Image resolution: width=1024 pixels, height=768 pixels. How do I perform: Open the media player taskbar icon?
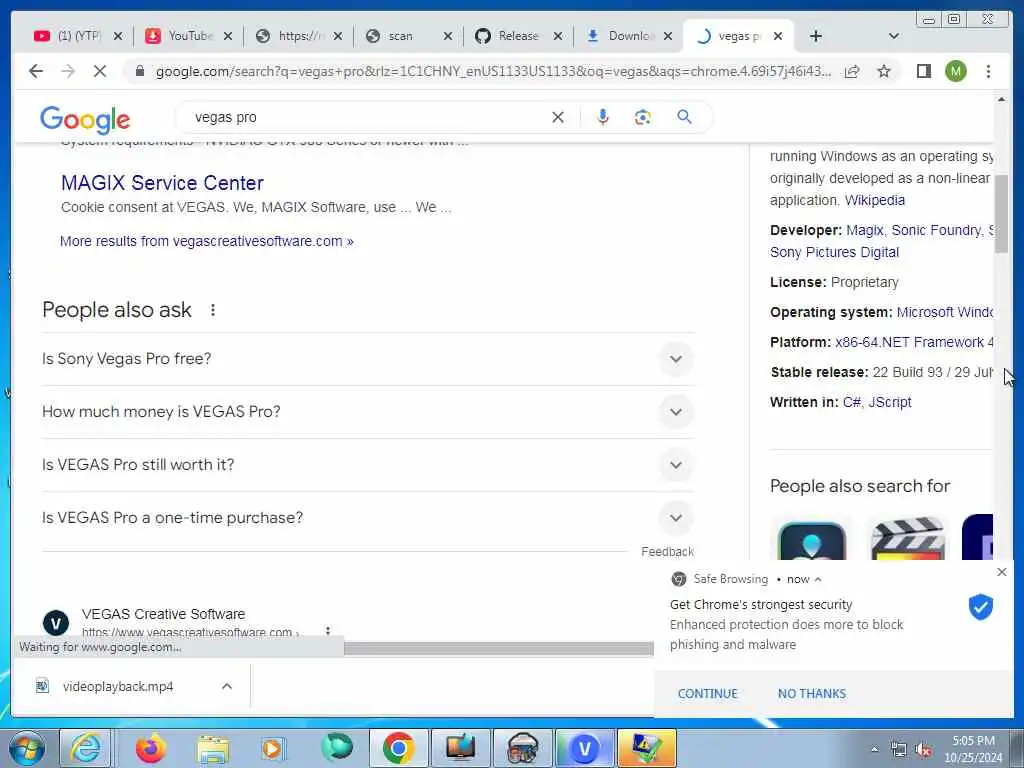tap(272, 748)
